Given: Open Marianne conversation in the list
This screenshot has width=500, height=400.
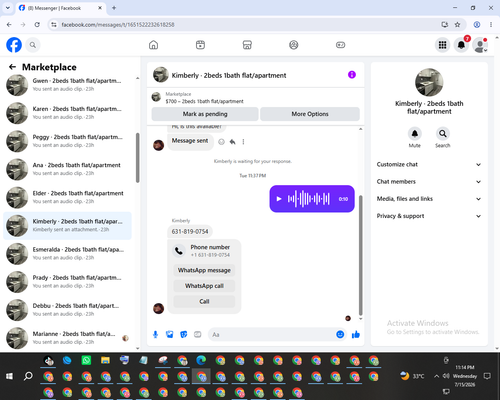Looking at the screenshot, I should coord(67,338).
